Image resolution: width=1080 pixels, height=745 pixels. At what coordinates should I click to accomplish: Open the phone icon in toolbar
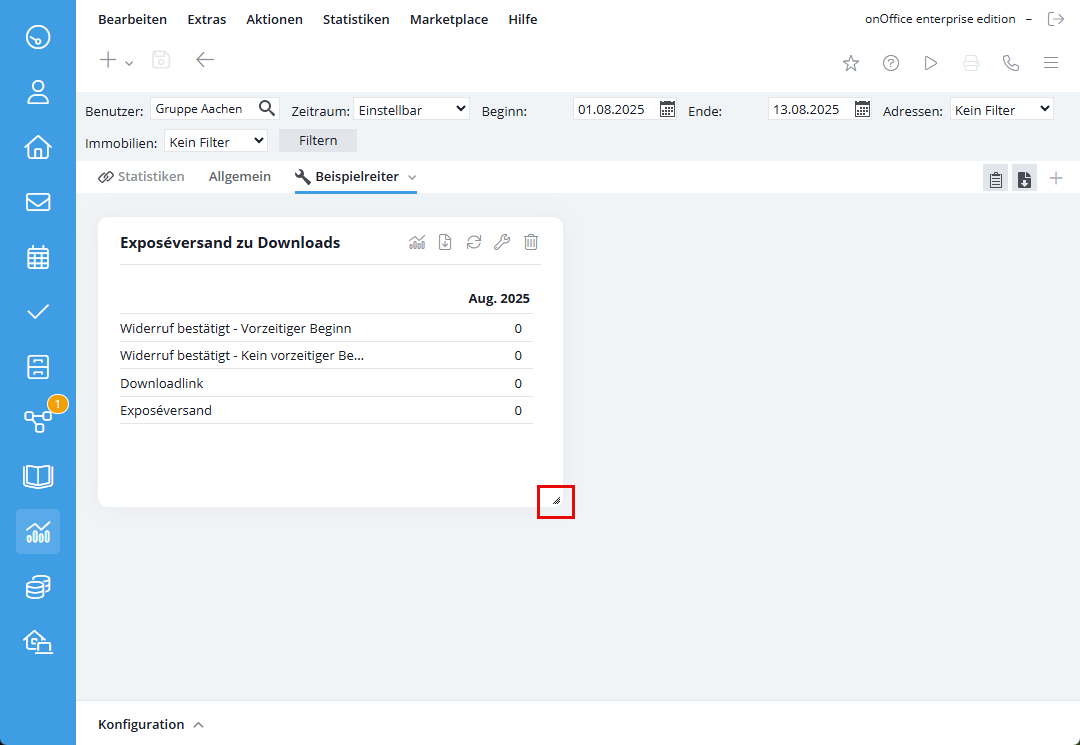pyautogui.click(x=1011, y=63)
